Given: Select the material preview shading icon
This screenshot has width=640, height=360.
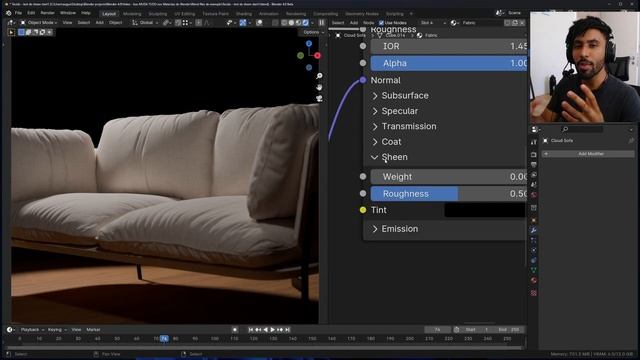Looking at the screenshot, I should click(x=298, y=23).
